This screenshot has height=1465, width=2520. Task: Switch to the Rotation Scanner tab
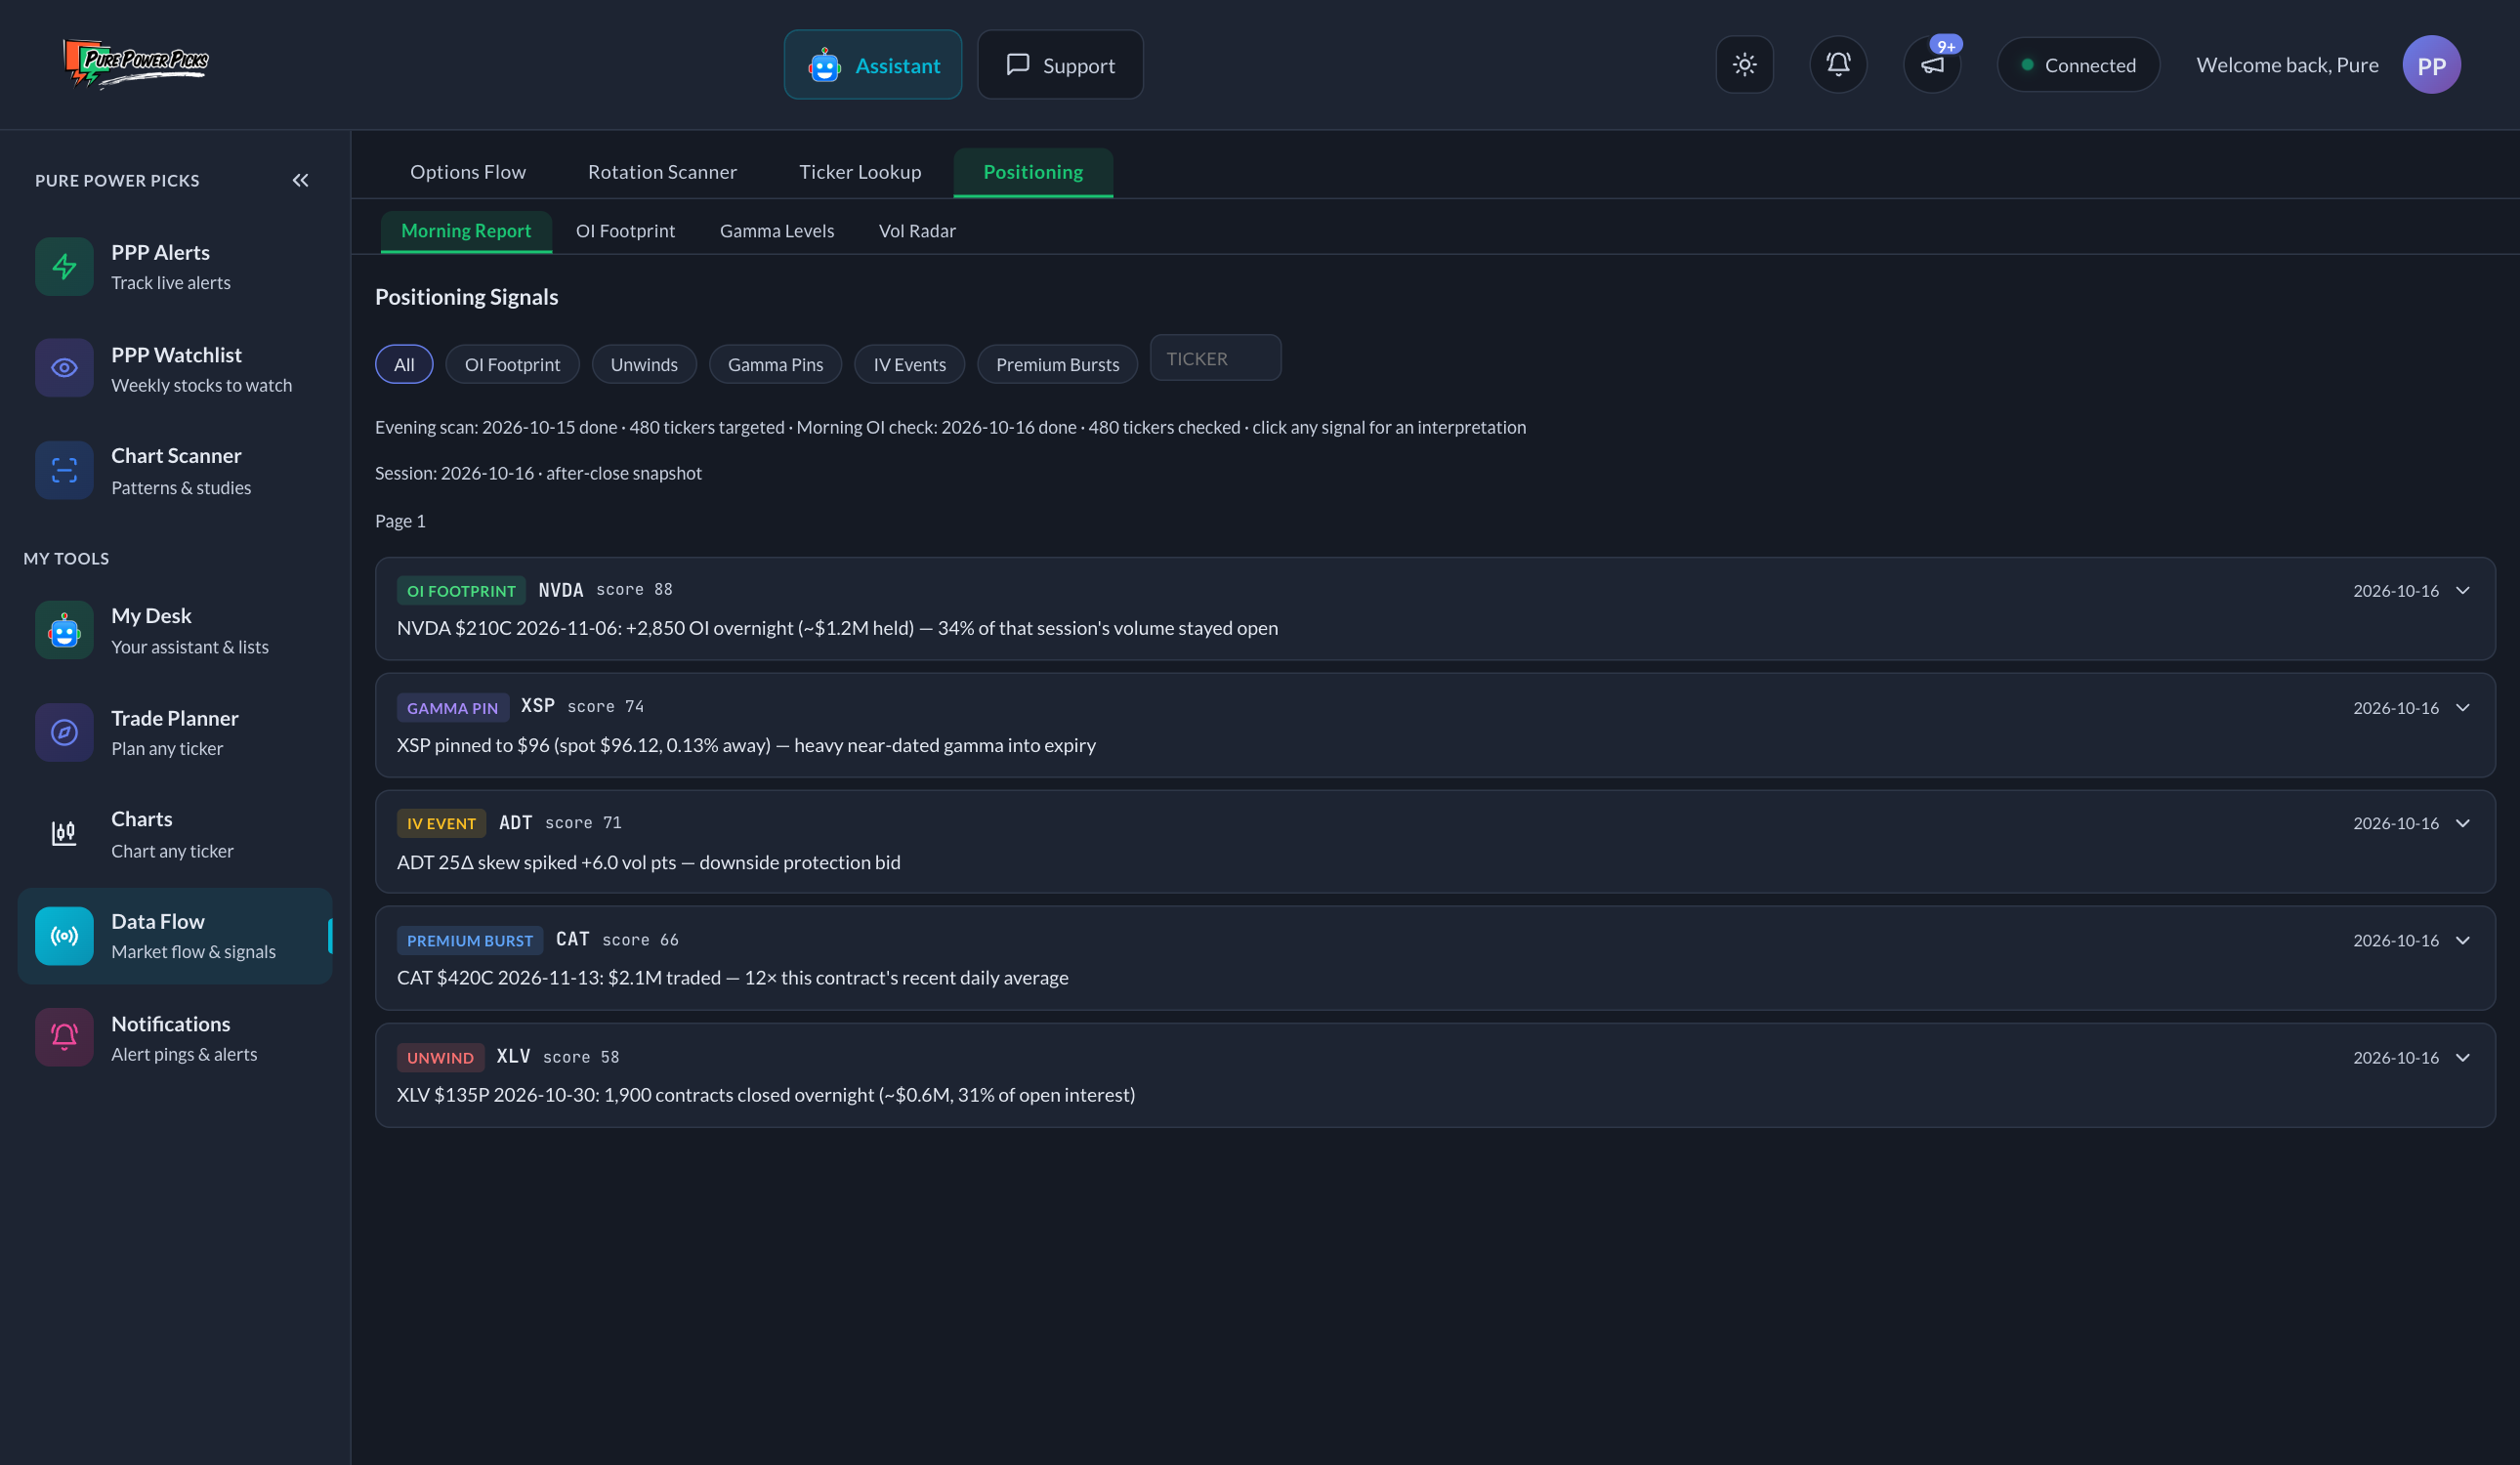(x=662, y=172)
